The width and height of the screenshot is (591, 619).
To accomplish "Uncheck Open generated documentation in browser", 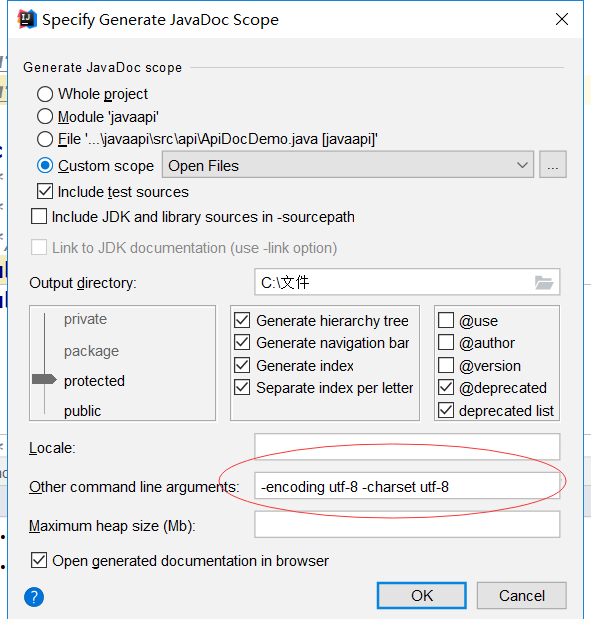I will pyautogui.click(x=39, y=560).
